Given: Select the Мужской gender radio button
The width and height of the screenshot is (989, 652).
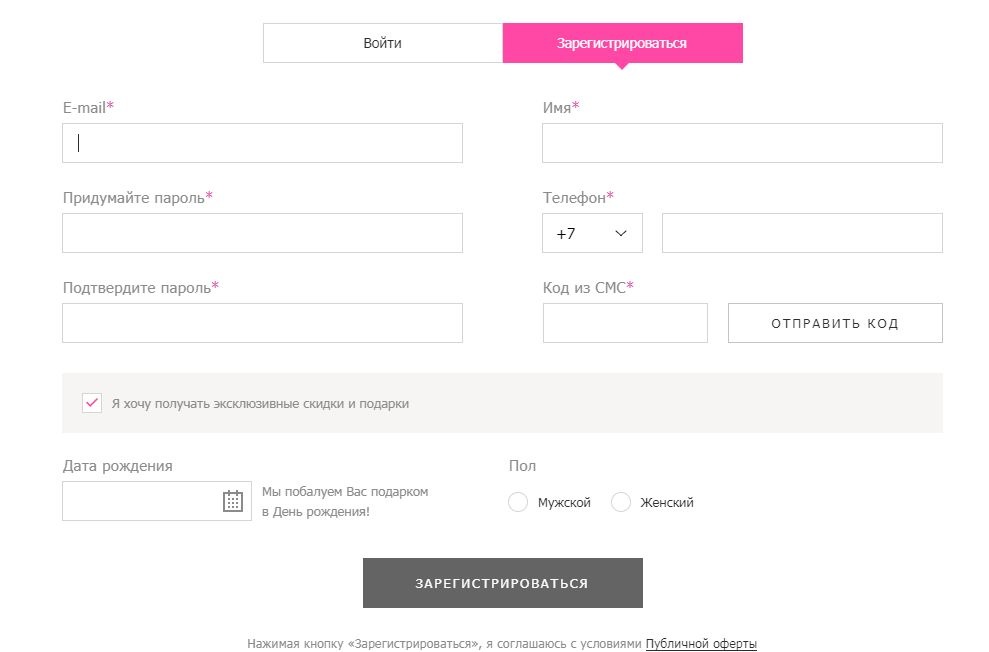Looking at the screenshot, I should (518, 502).
